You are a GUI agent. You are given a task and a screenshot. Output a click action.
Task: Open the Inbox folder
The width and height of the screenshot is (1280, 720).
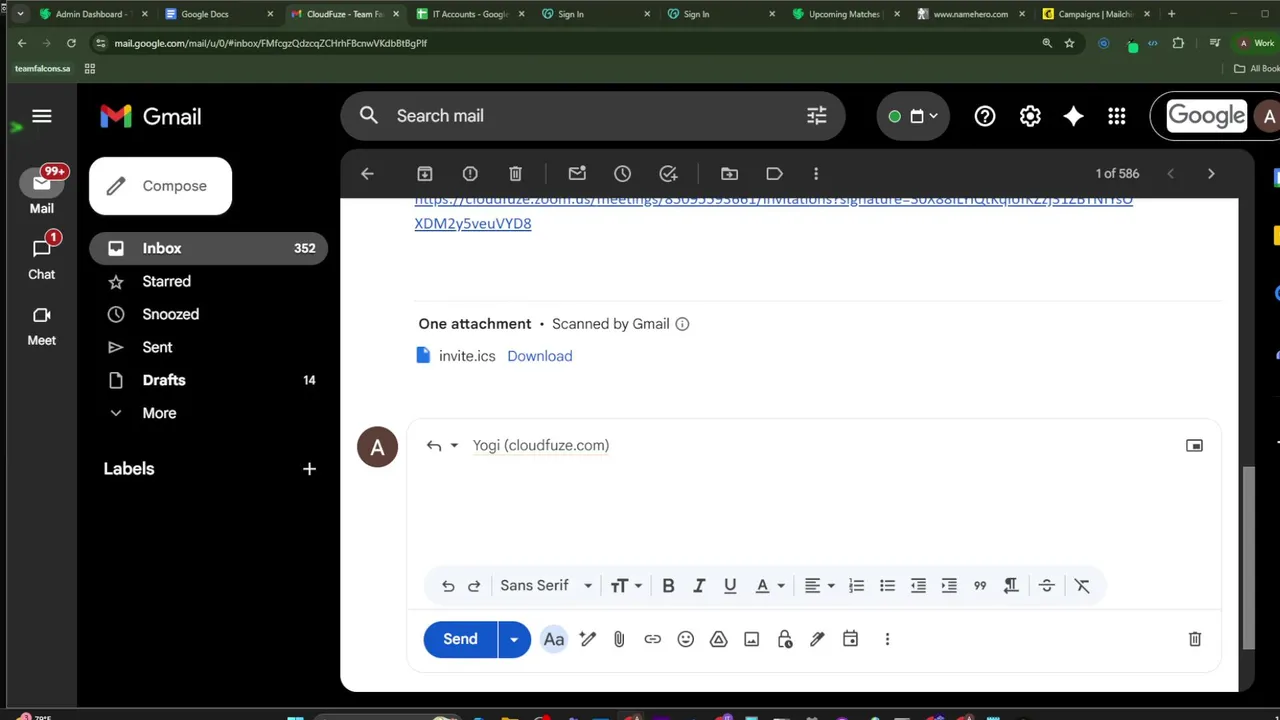[208, 248]
